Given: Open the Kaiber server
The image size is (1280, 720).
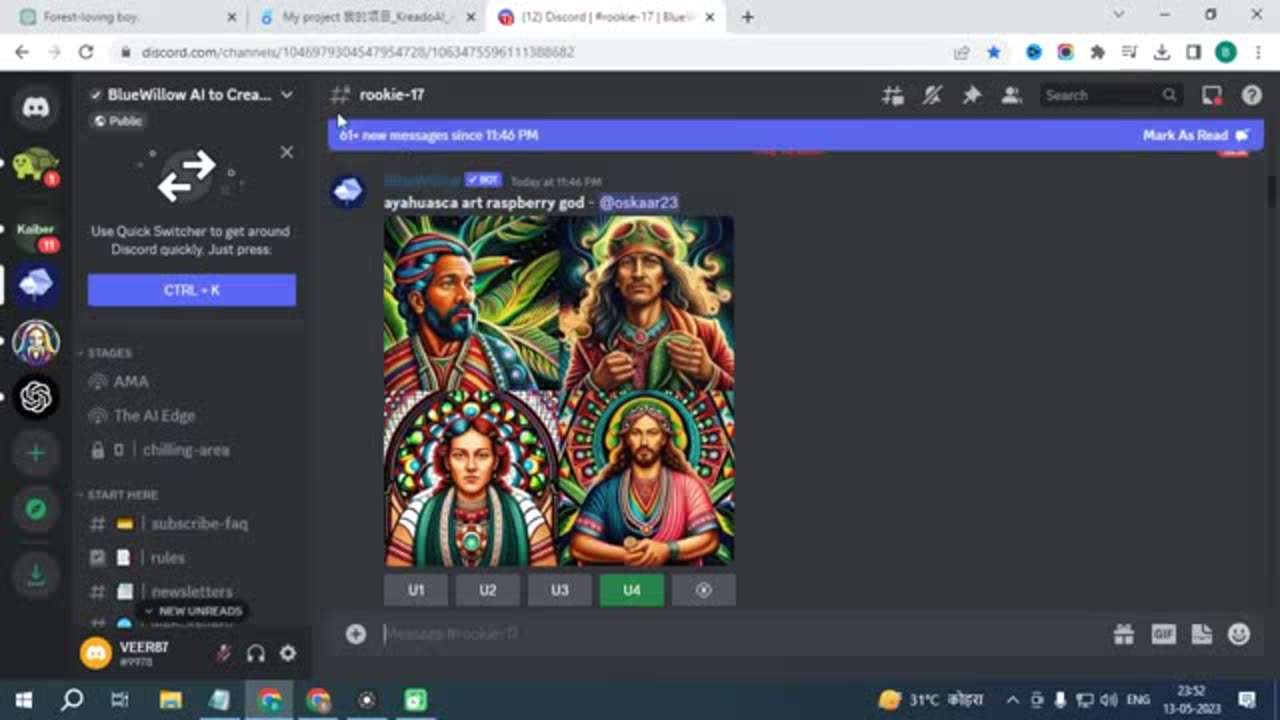Looking at the screenshot, I should (36, 232).
